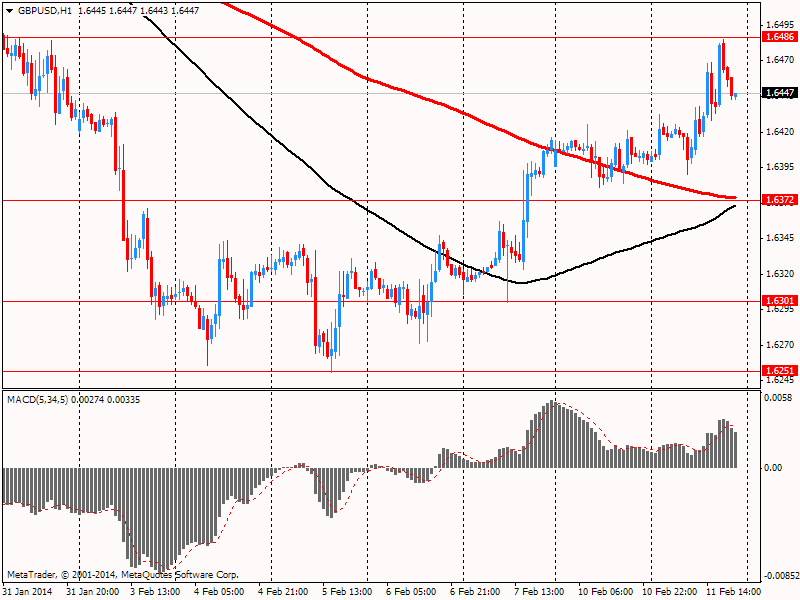Select the -0.00852 MACD scale value
This screenshot has height=600, width=800.
(780, 577)
